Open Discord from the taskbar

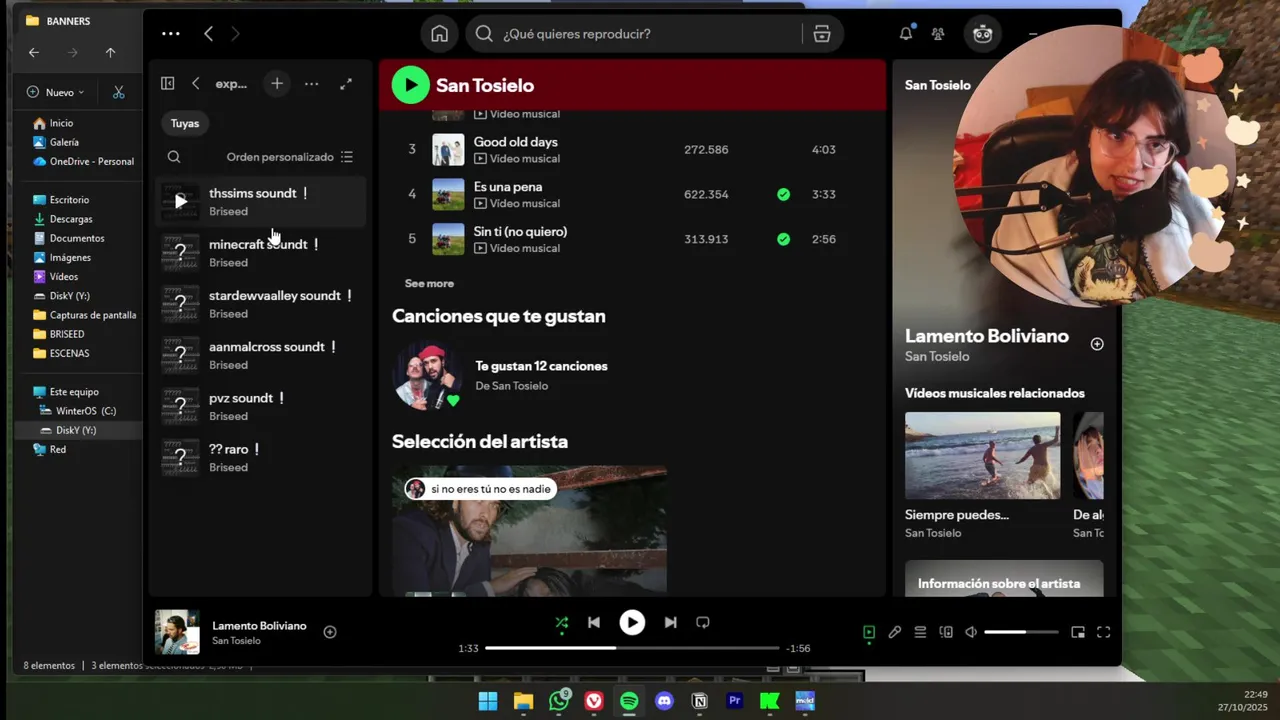[664, 701]
